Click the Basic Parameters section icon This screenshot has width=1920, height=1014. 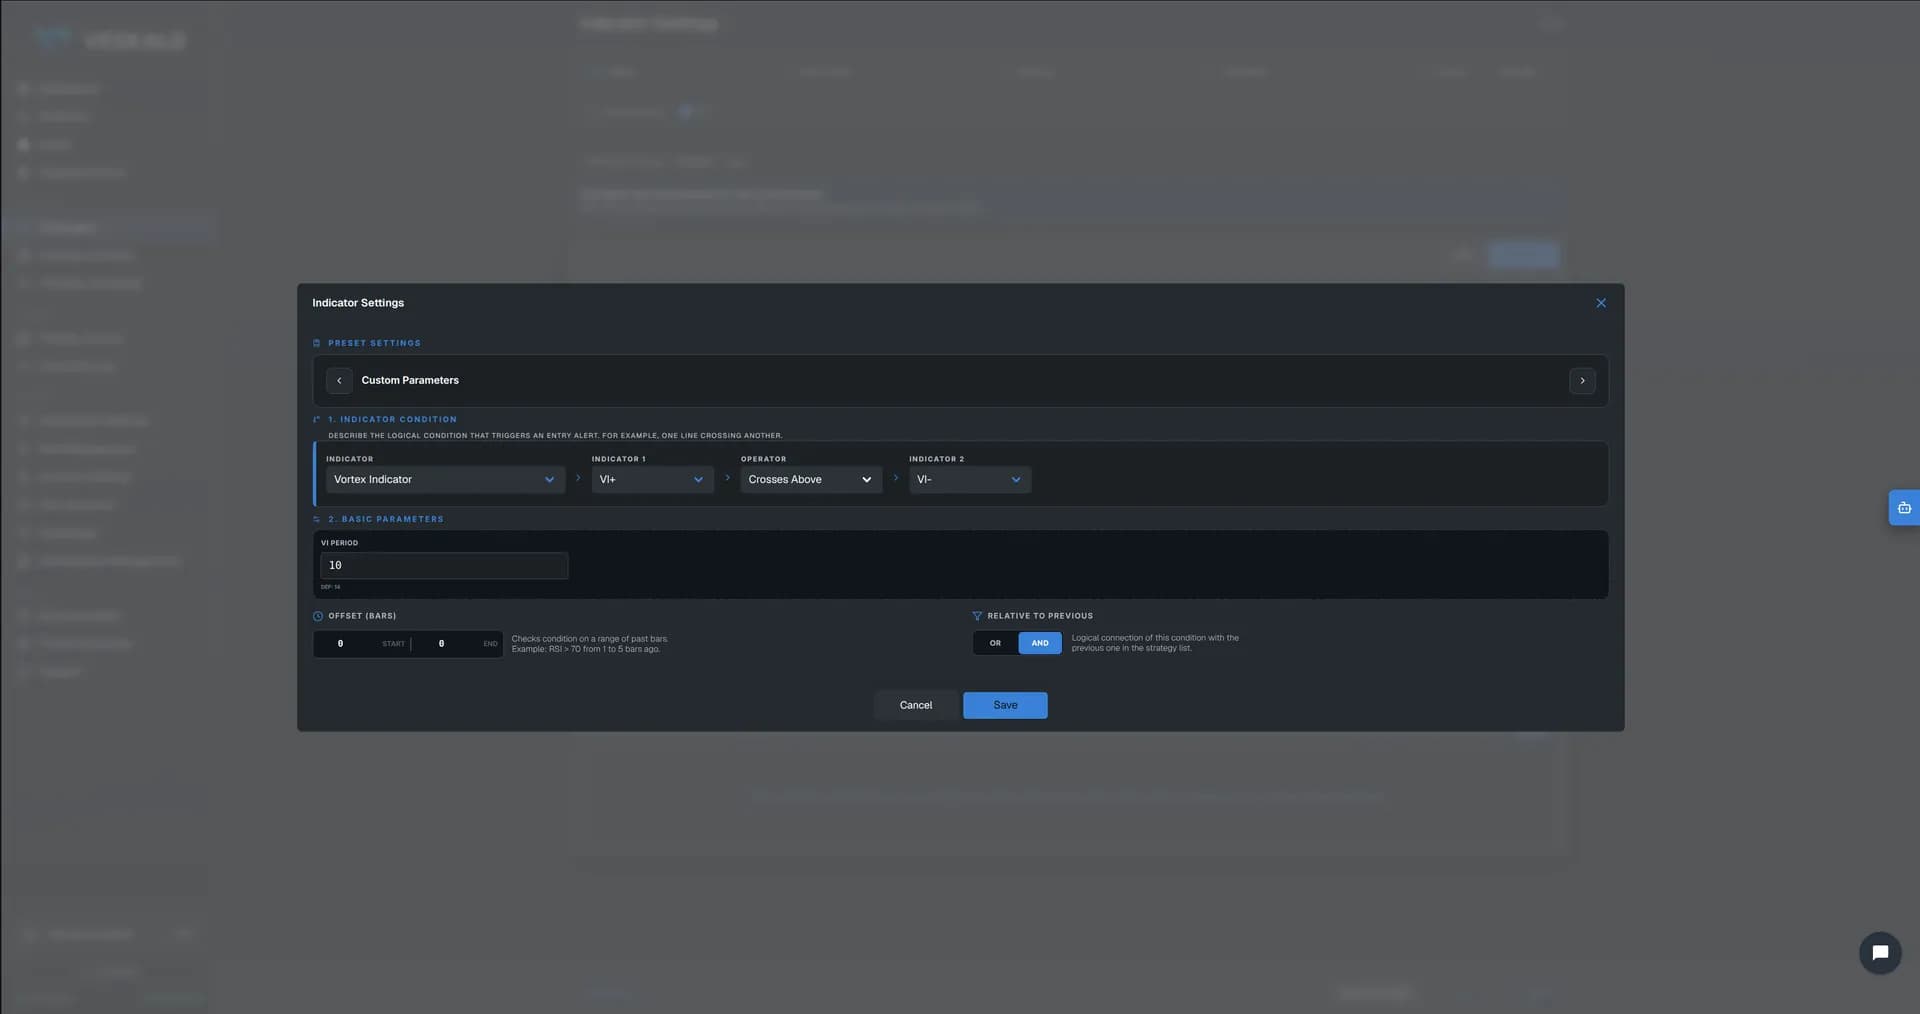tap(317, 520)
